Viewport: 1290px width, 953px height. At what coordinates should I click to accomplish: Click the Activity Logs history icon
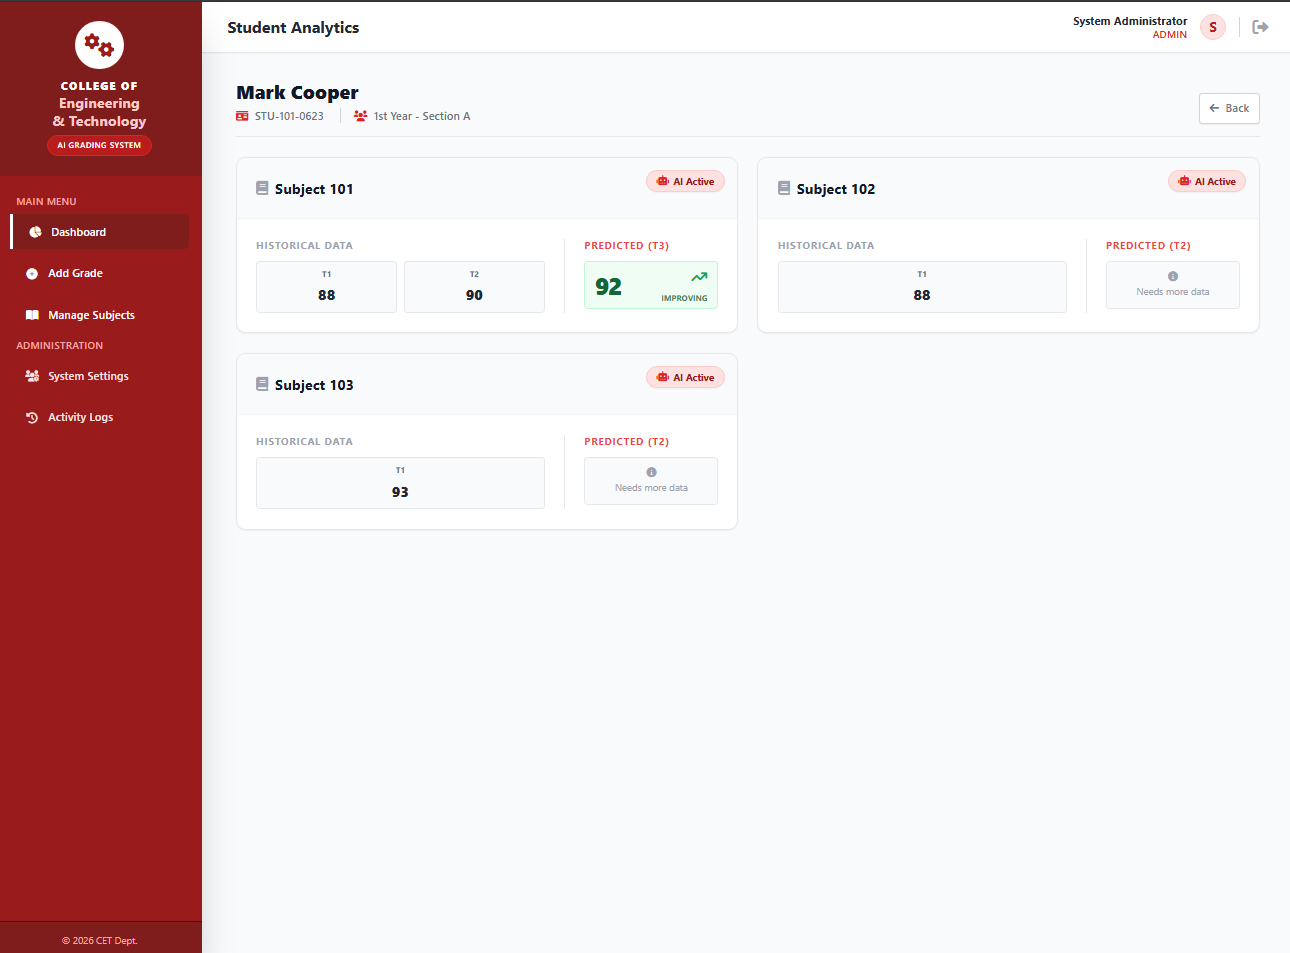coord(31,417)
